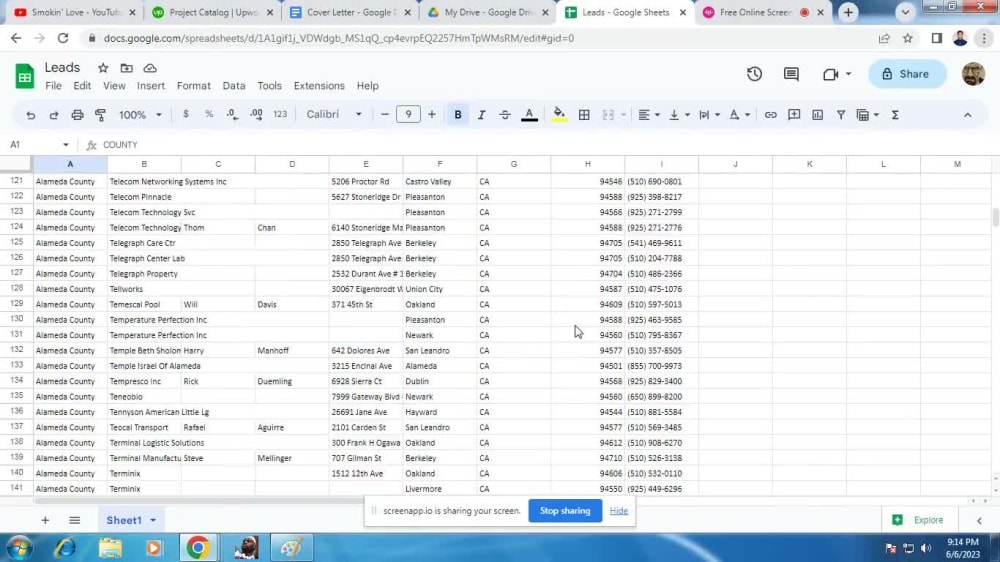Open the fill color picker

(559, 115)
